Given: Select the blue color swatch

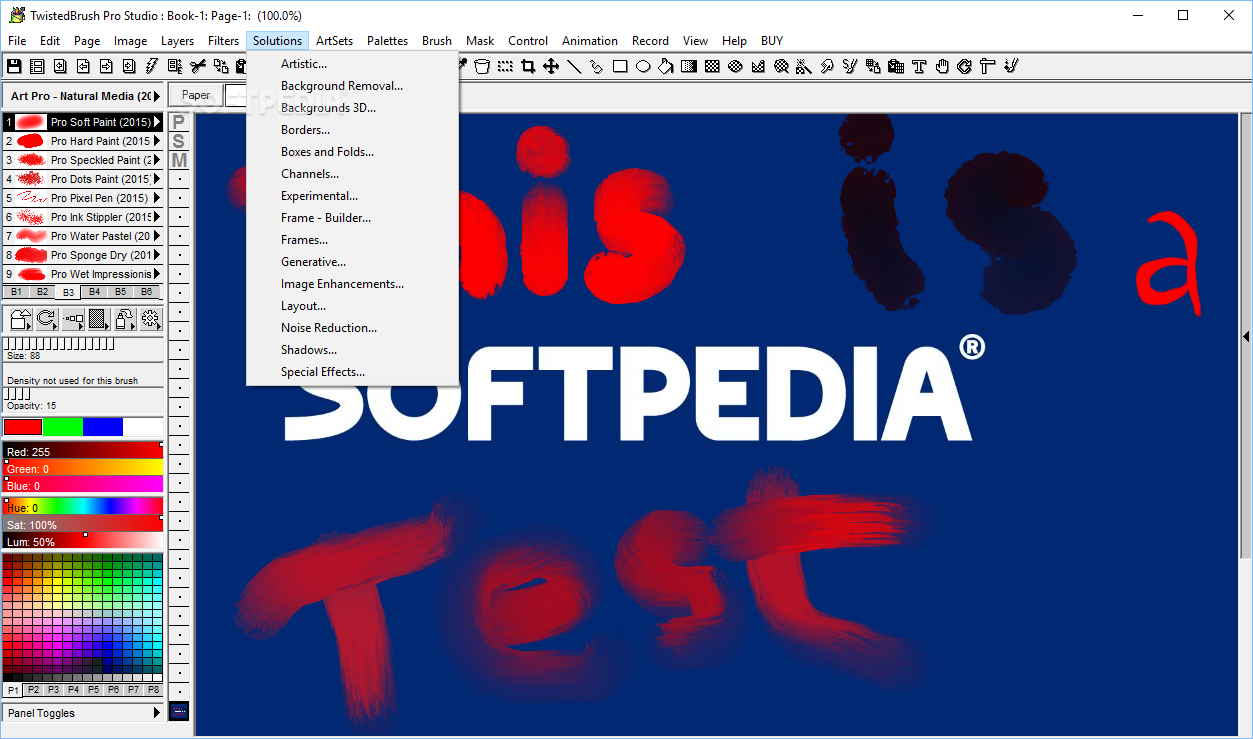Looking at the screenshot, I should 103,427.
